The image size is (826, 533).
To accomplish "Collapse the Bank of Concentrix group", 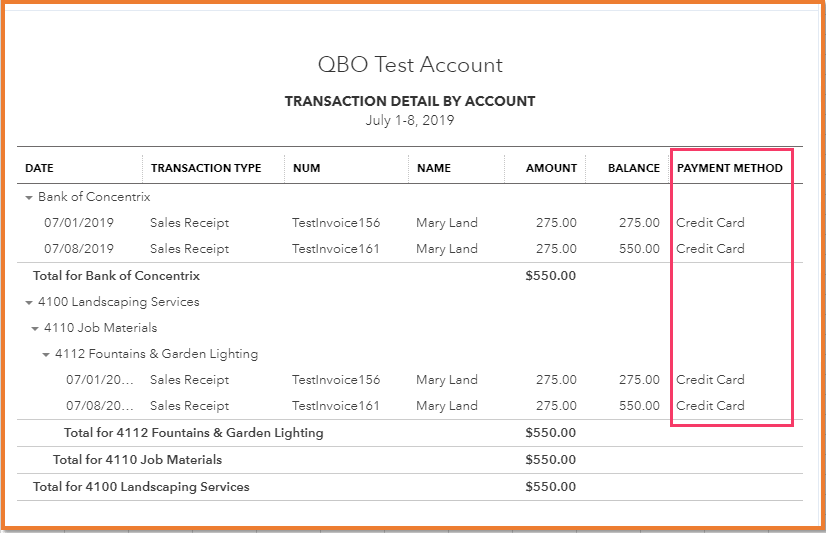I will pyautogui.click(x=29, y=198).
